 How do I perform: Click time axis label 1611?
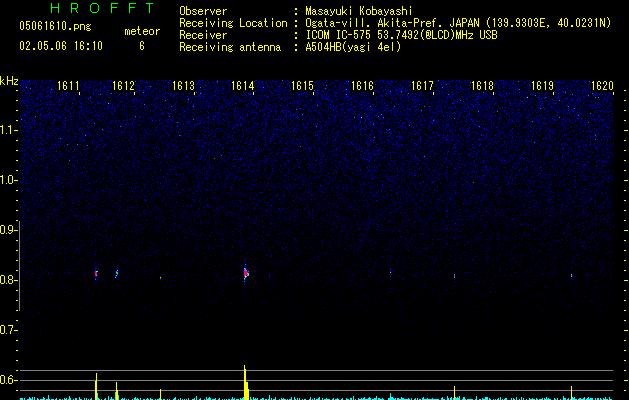coord(68,86)
